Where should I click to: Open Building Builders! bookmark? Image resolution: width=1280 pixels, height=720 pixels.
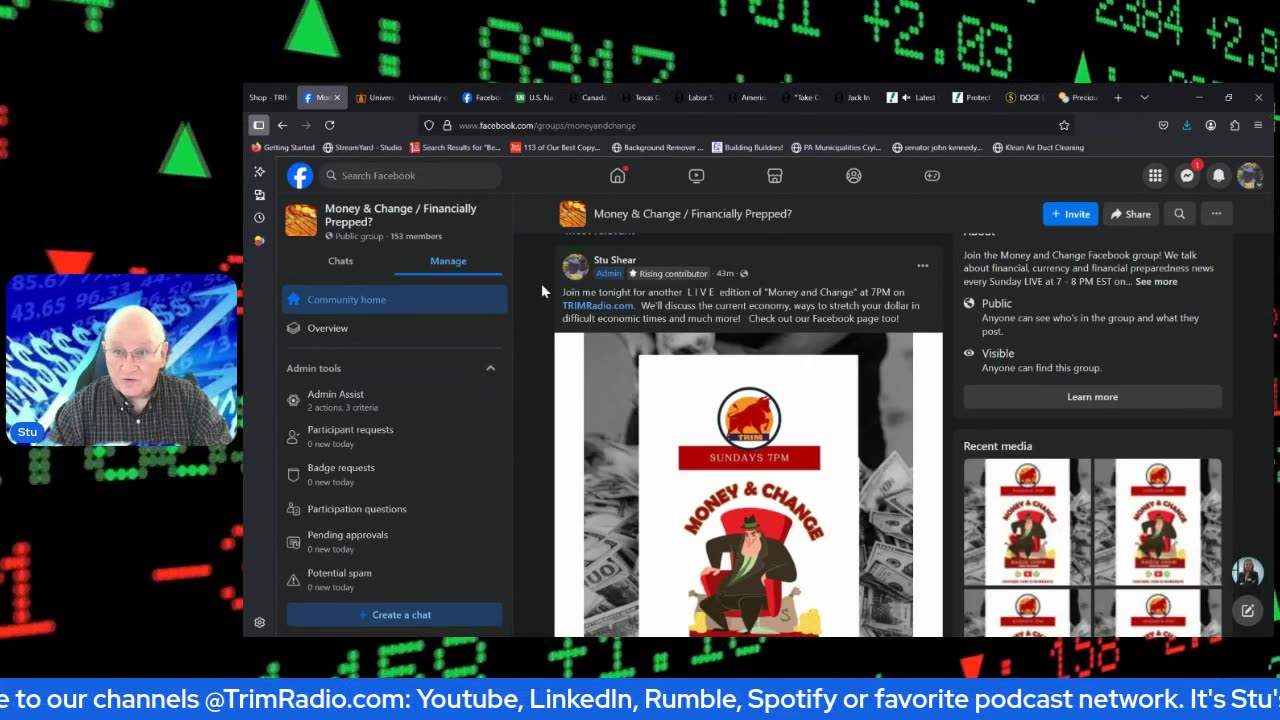(748, 148)
